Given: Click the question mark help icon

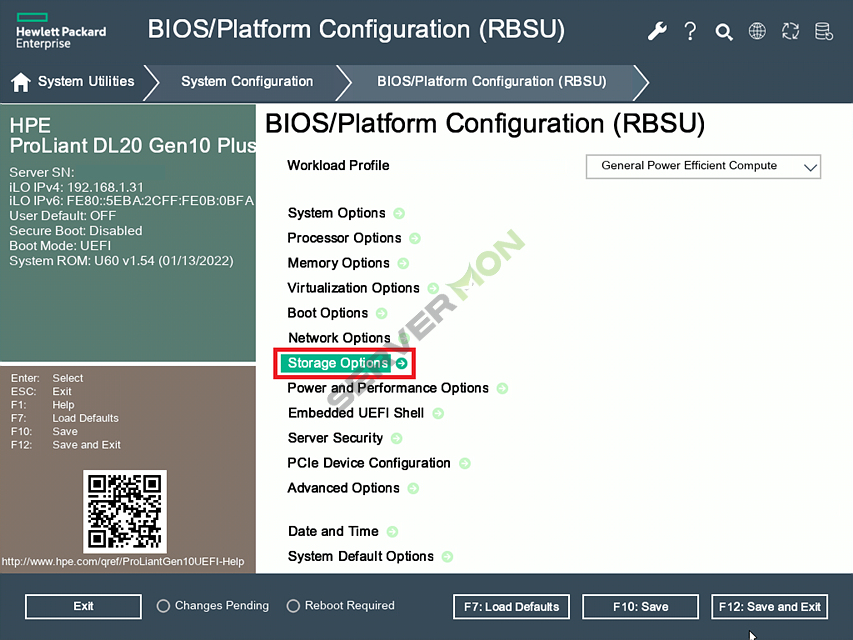Looking at the screenshot, I should click(690, 31).
